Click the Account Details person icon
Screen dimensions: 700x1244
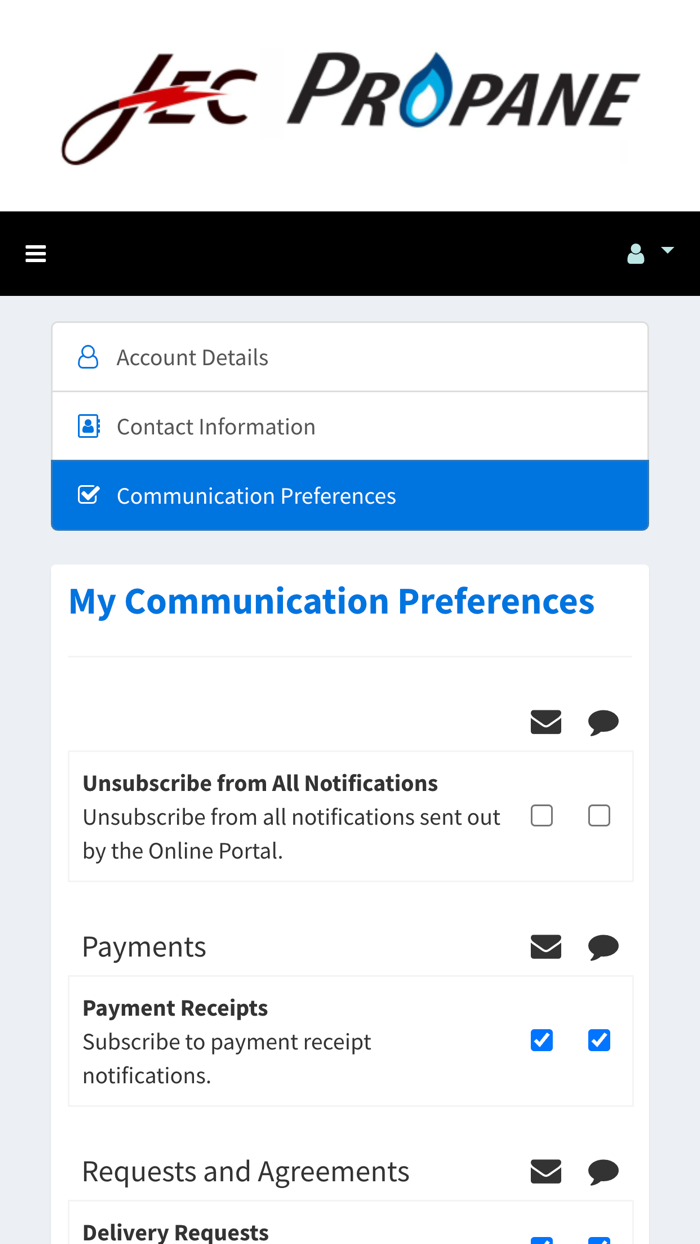pos(88,357)
